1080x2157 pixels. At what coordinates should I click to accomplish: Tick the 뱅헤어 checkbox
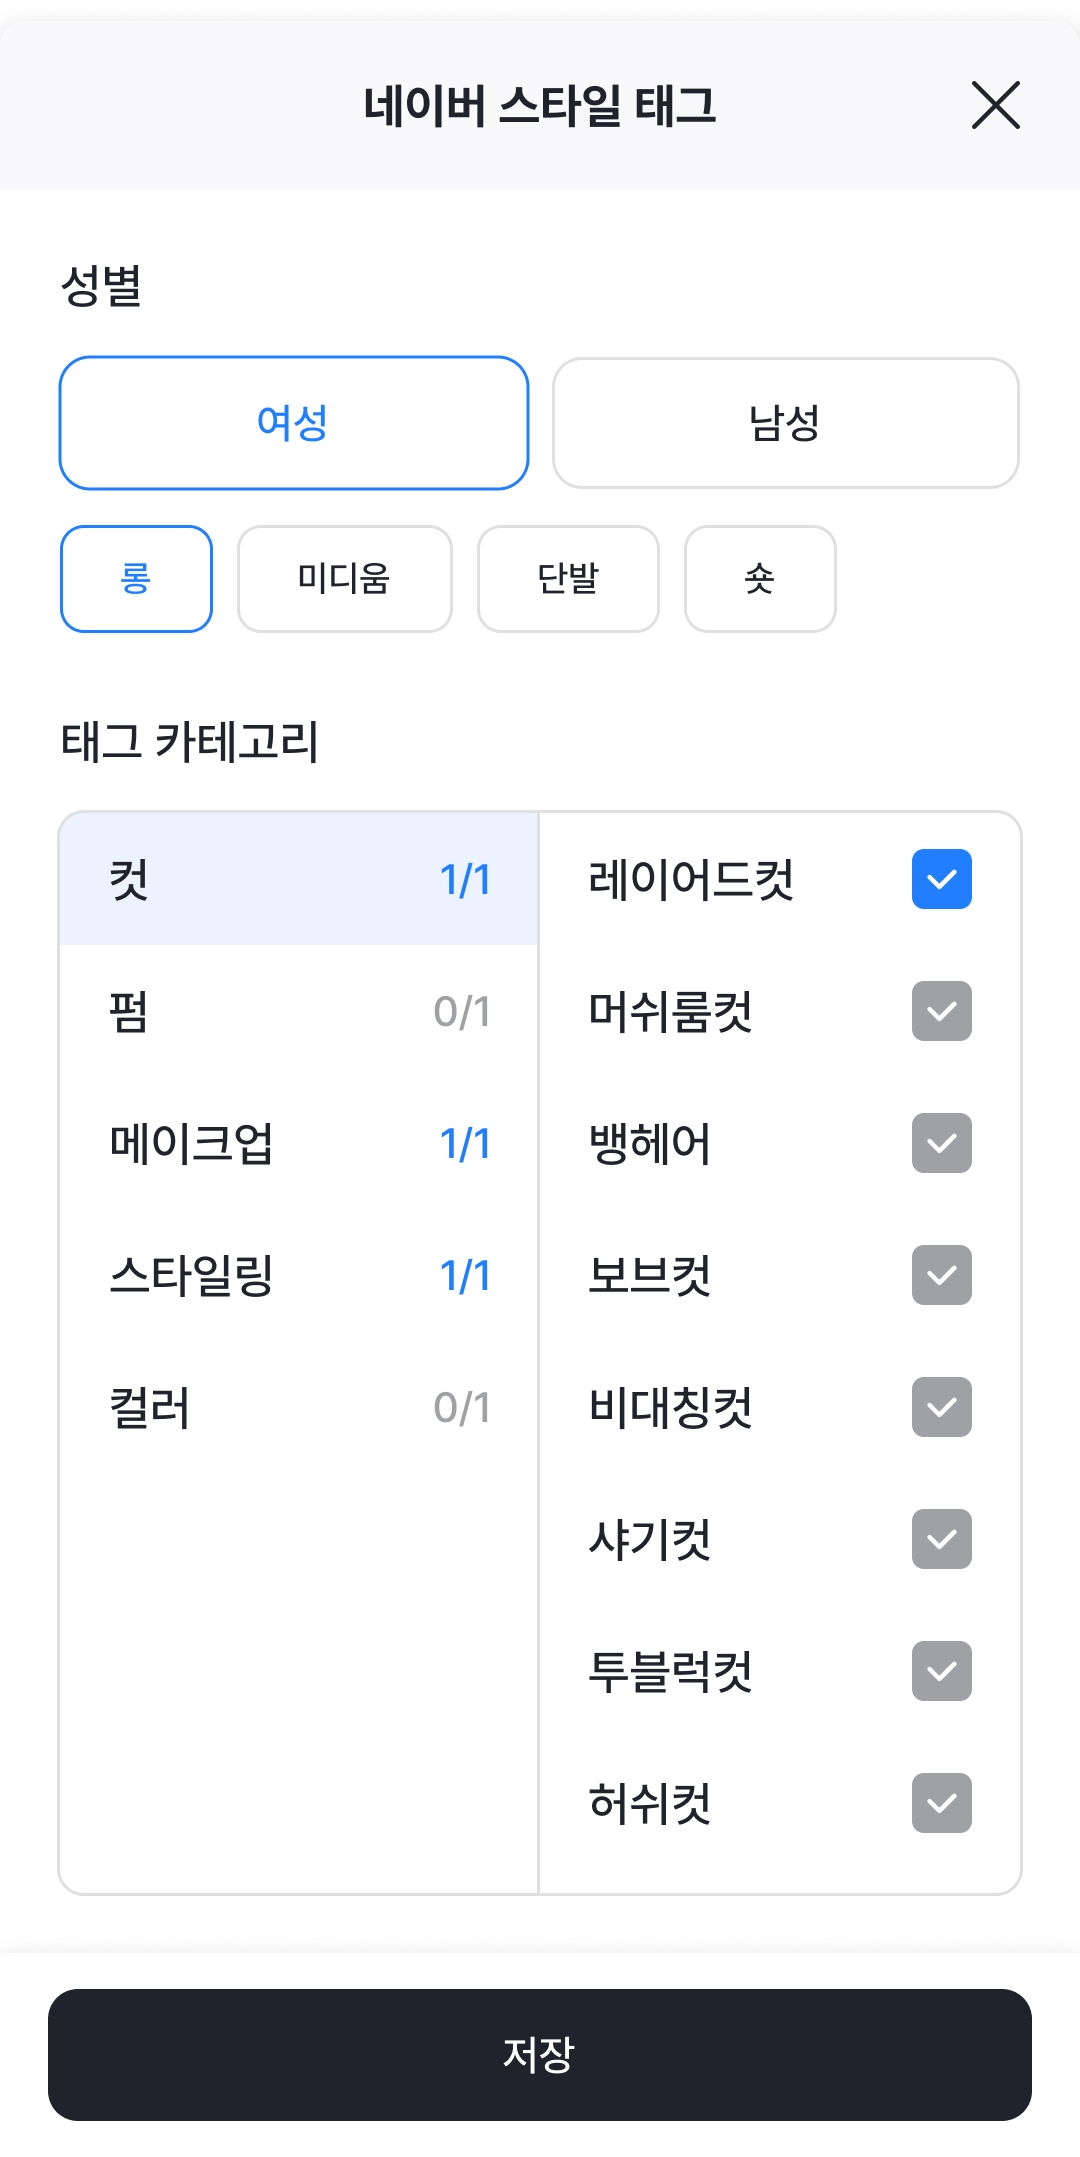tap(941, 1144)
